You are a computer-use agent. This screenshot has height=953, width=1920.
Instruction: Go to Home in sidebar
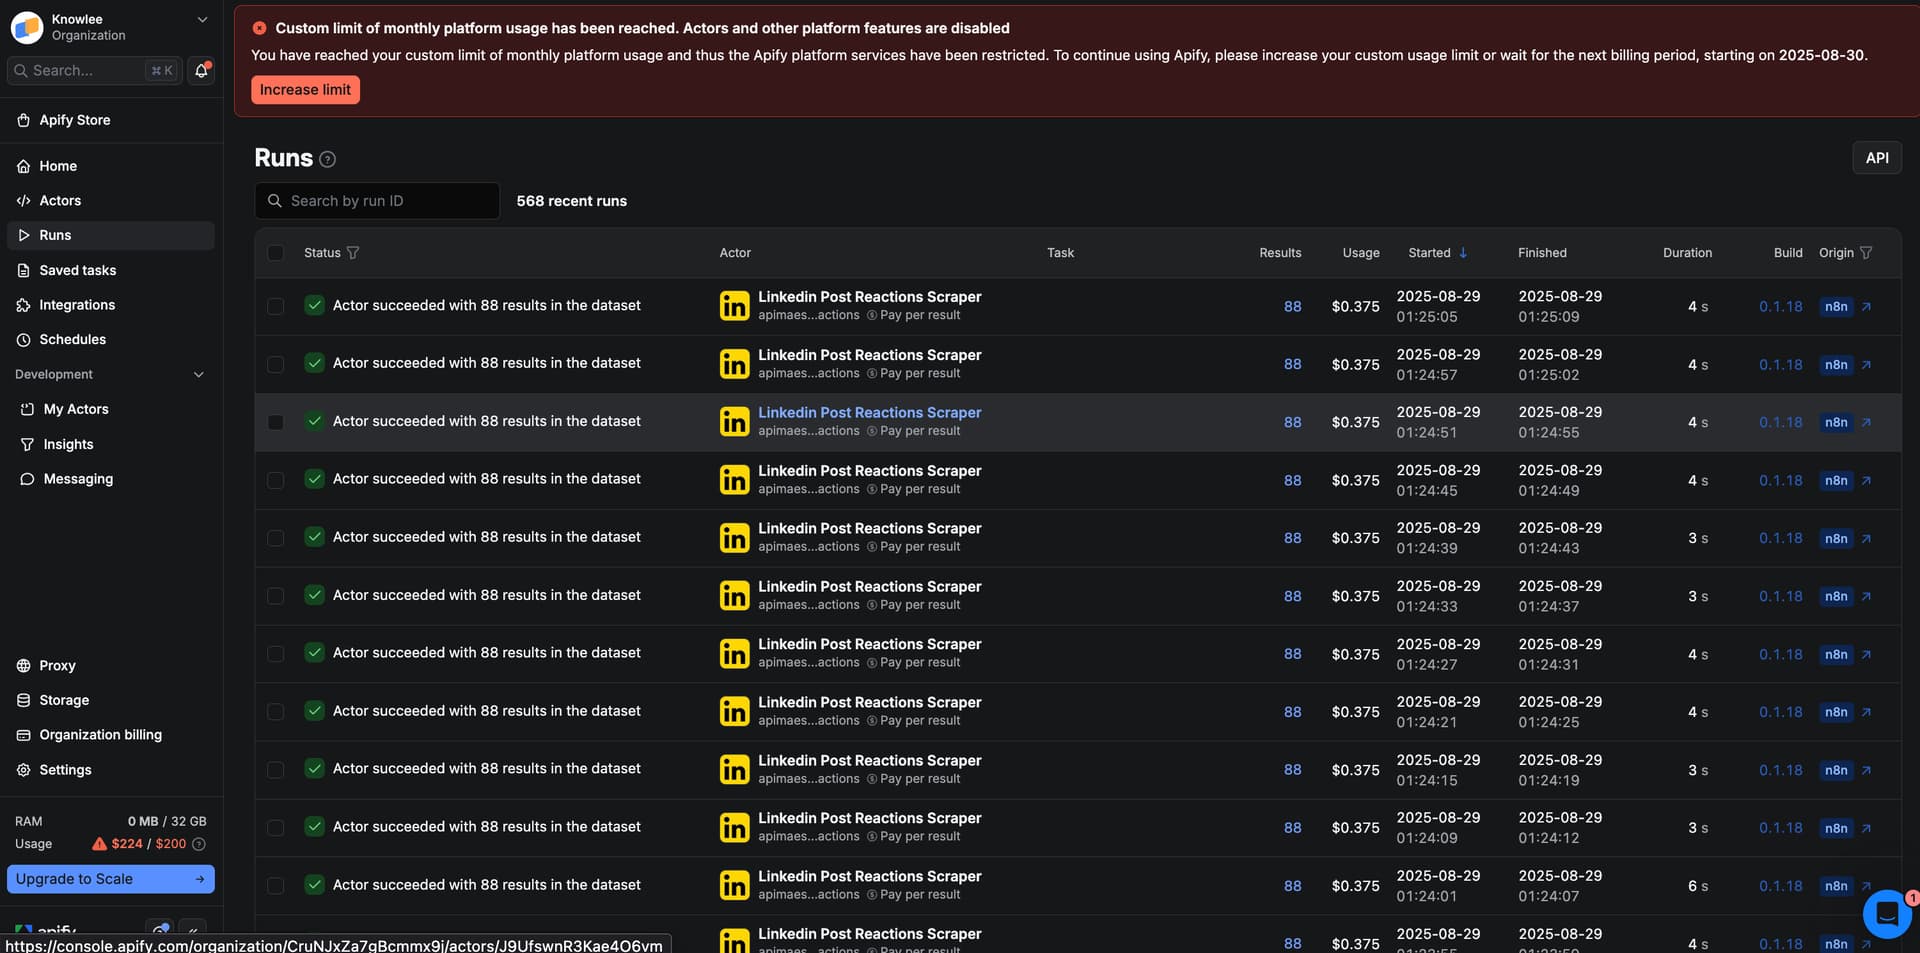(111, 166)
